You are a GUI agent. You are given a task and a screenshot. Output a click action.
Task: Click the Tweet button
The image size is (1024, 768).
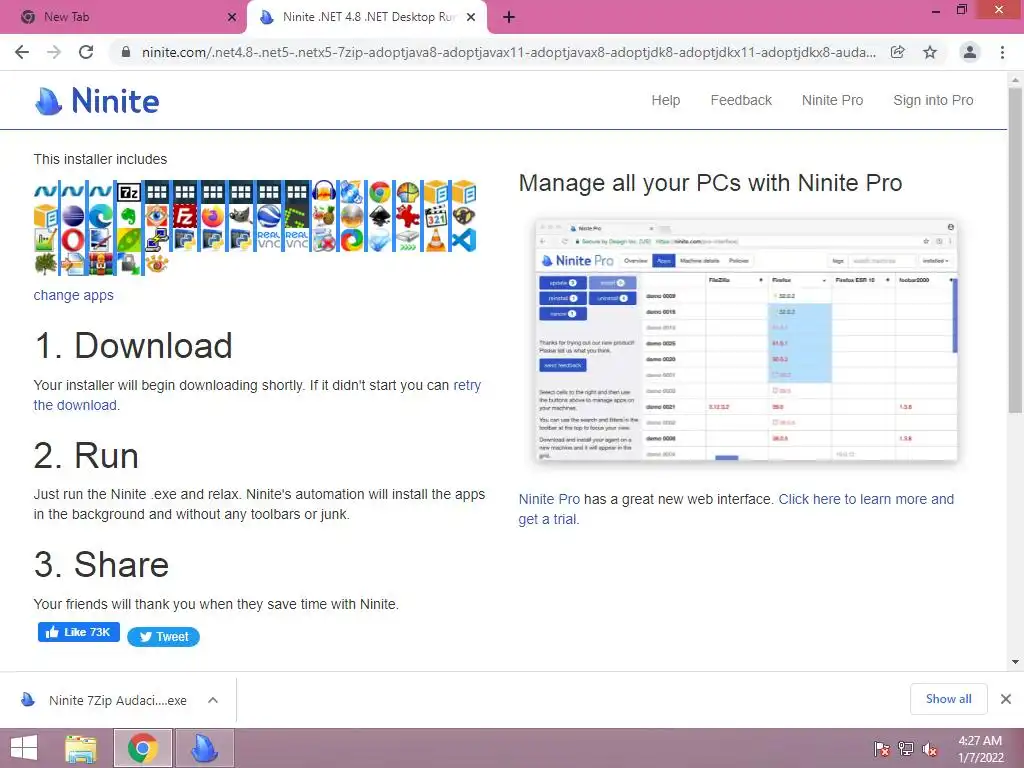163,637
